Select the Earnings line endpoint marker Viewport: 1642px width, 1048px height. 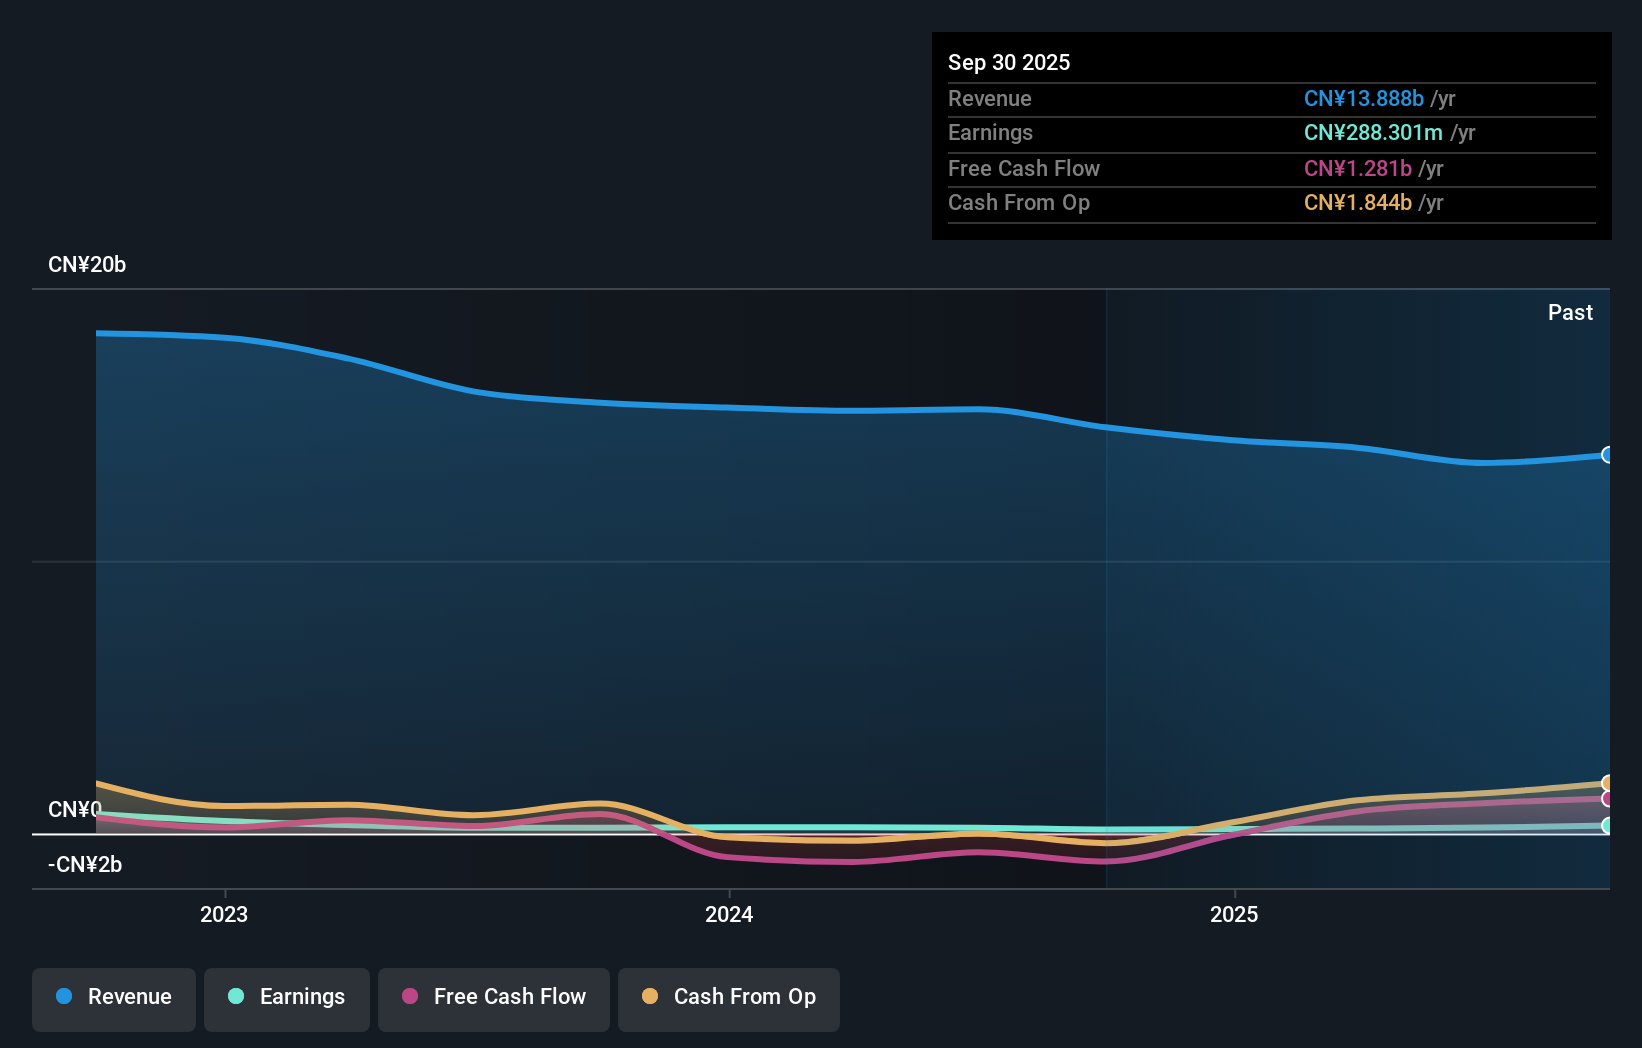tap(1607, 826)
